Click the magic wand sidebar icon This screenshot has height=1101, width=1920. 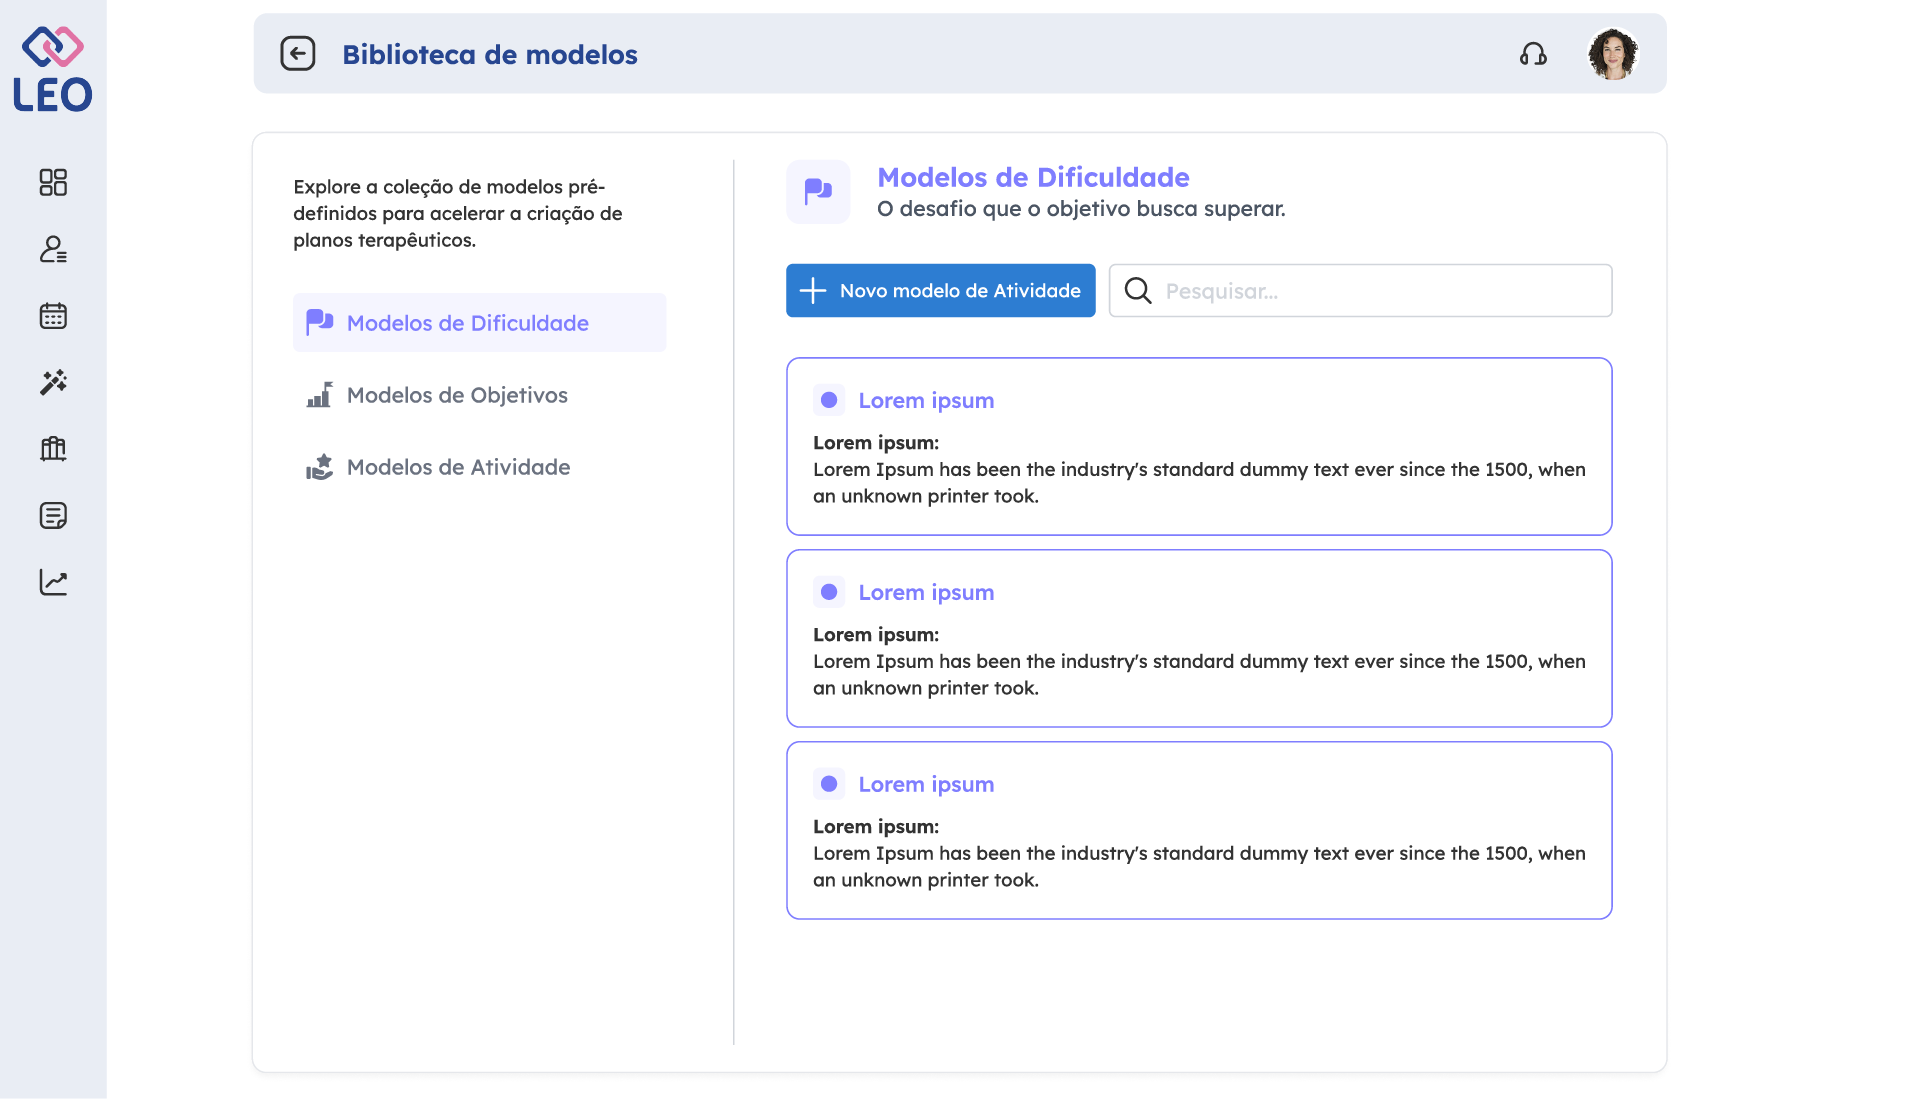point(53,382)
